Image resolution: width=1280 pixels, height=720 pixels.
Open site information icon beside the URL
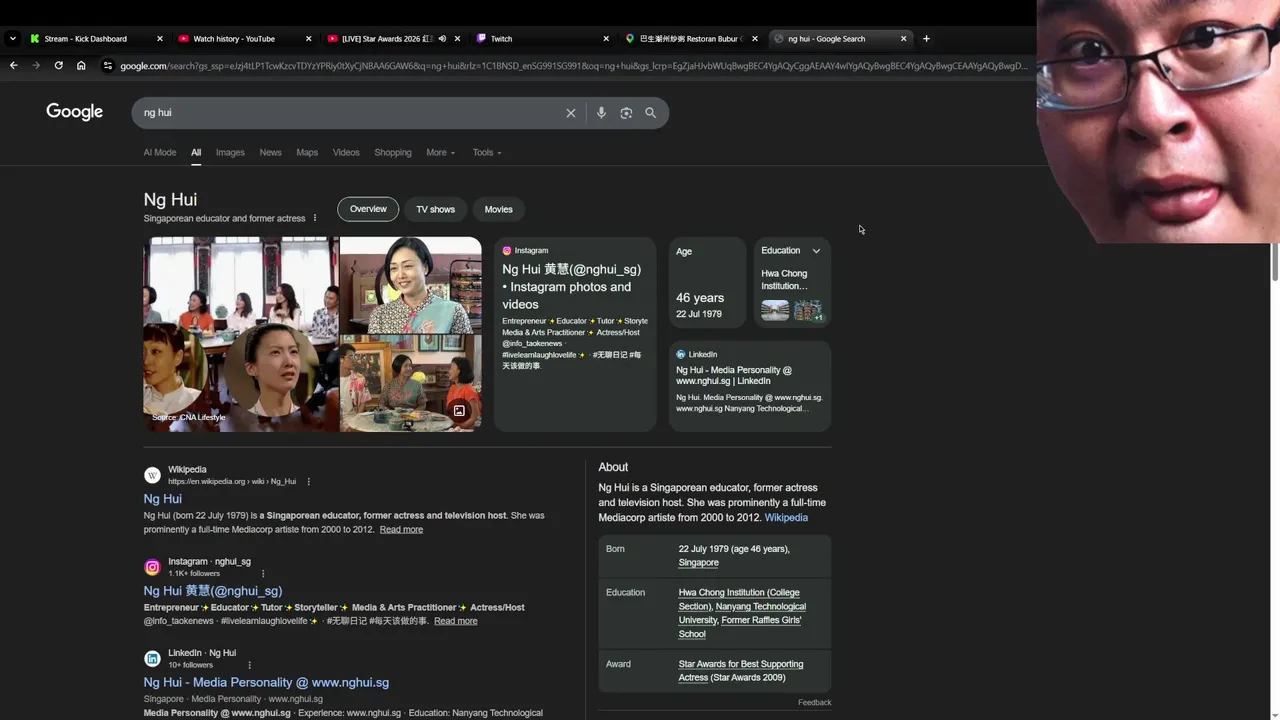pos(108,66)
